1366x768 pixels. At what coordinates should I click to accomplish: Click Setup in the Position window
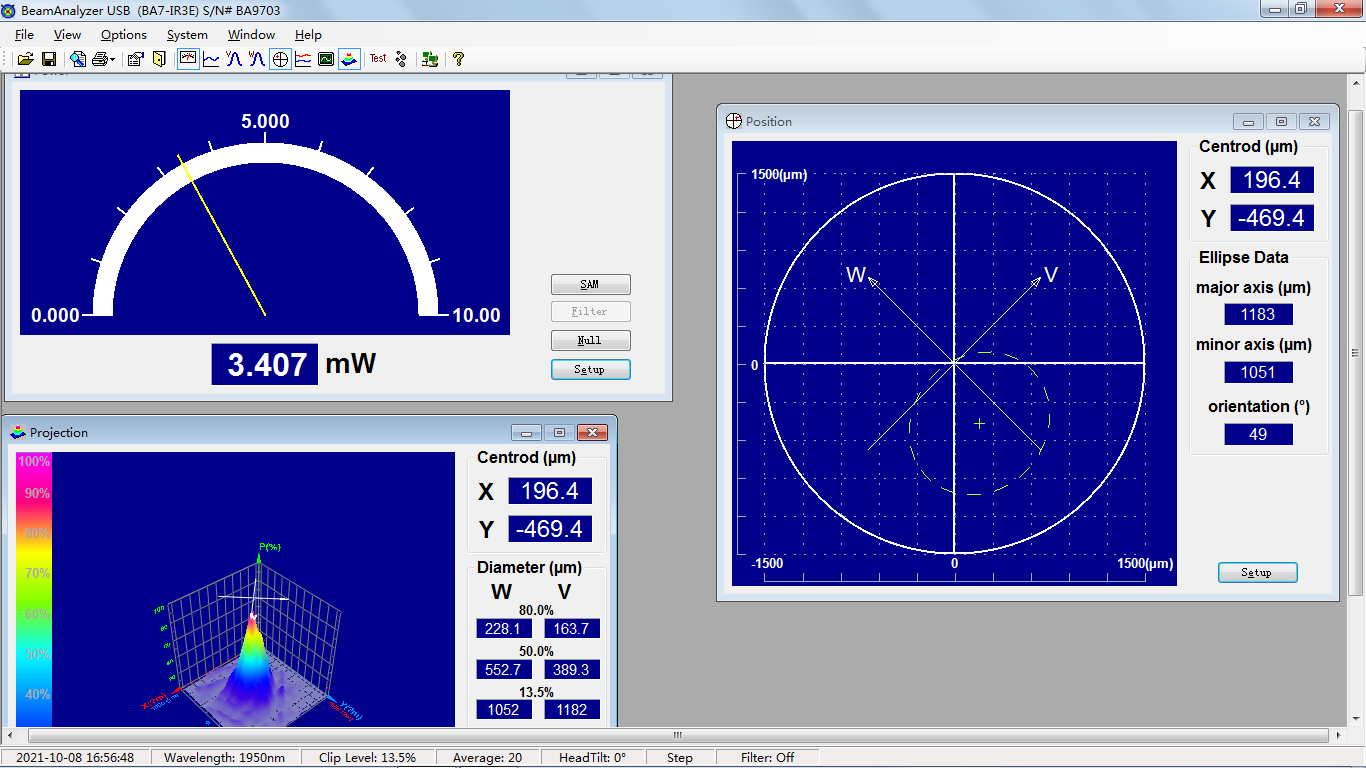1257,573
